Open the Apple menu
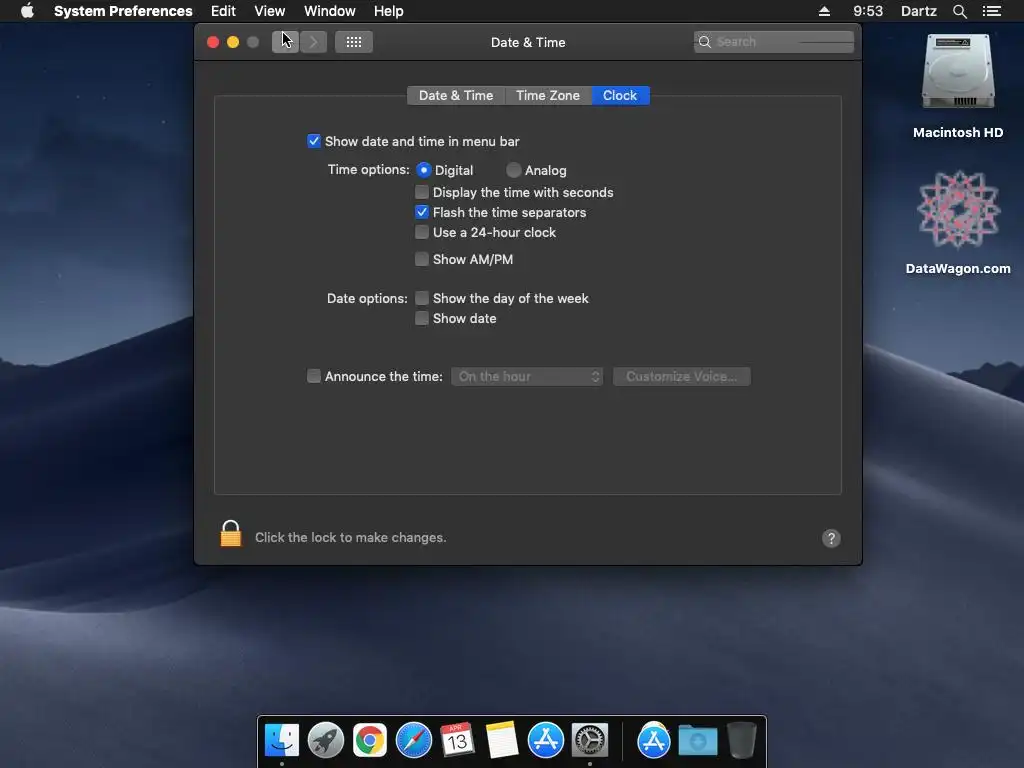 [x=27, y=11]
